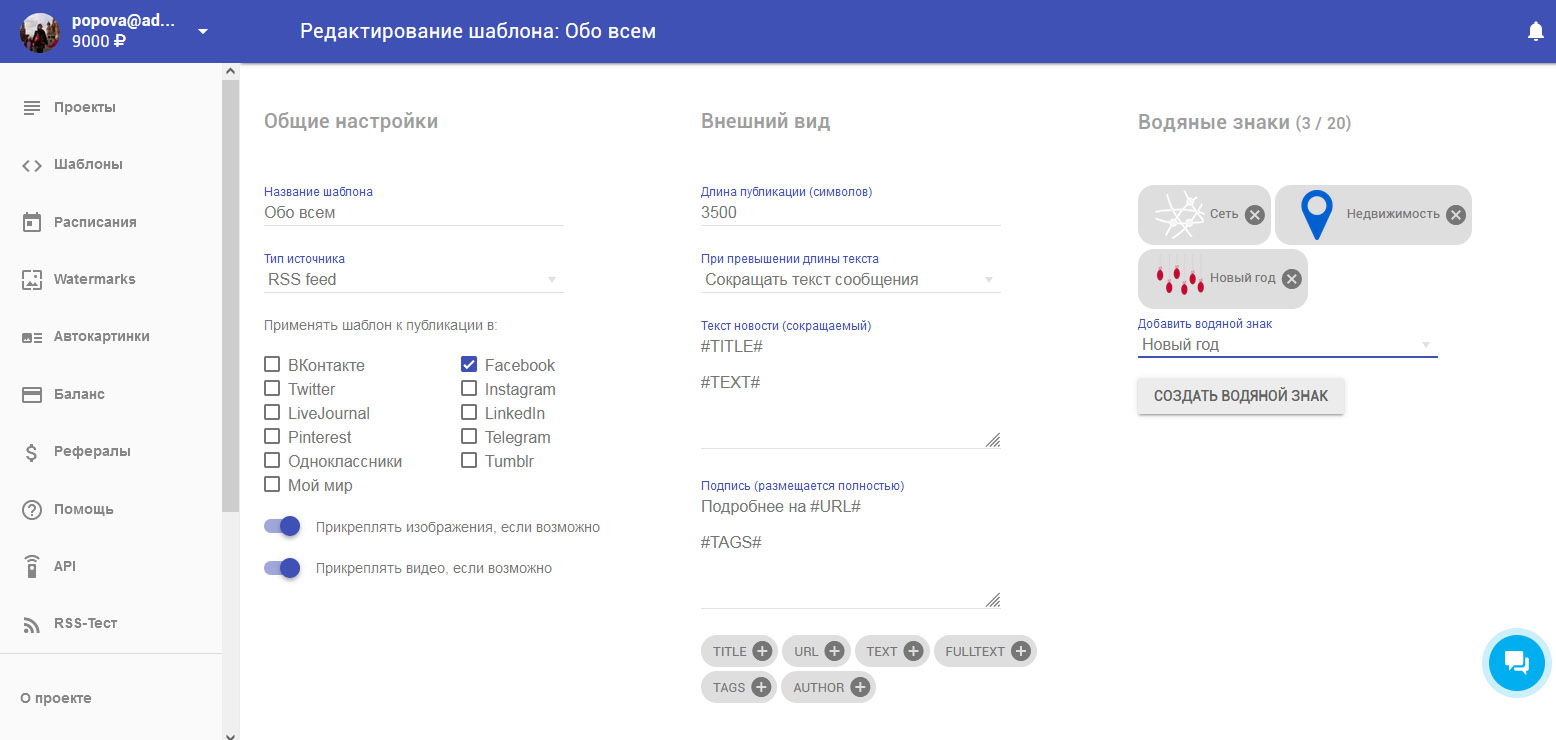This screenshot has width=1556, height=740.
Task: Open the live chat bubble
Action: 1516,662
